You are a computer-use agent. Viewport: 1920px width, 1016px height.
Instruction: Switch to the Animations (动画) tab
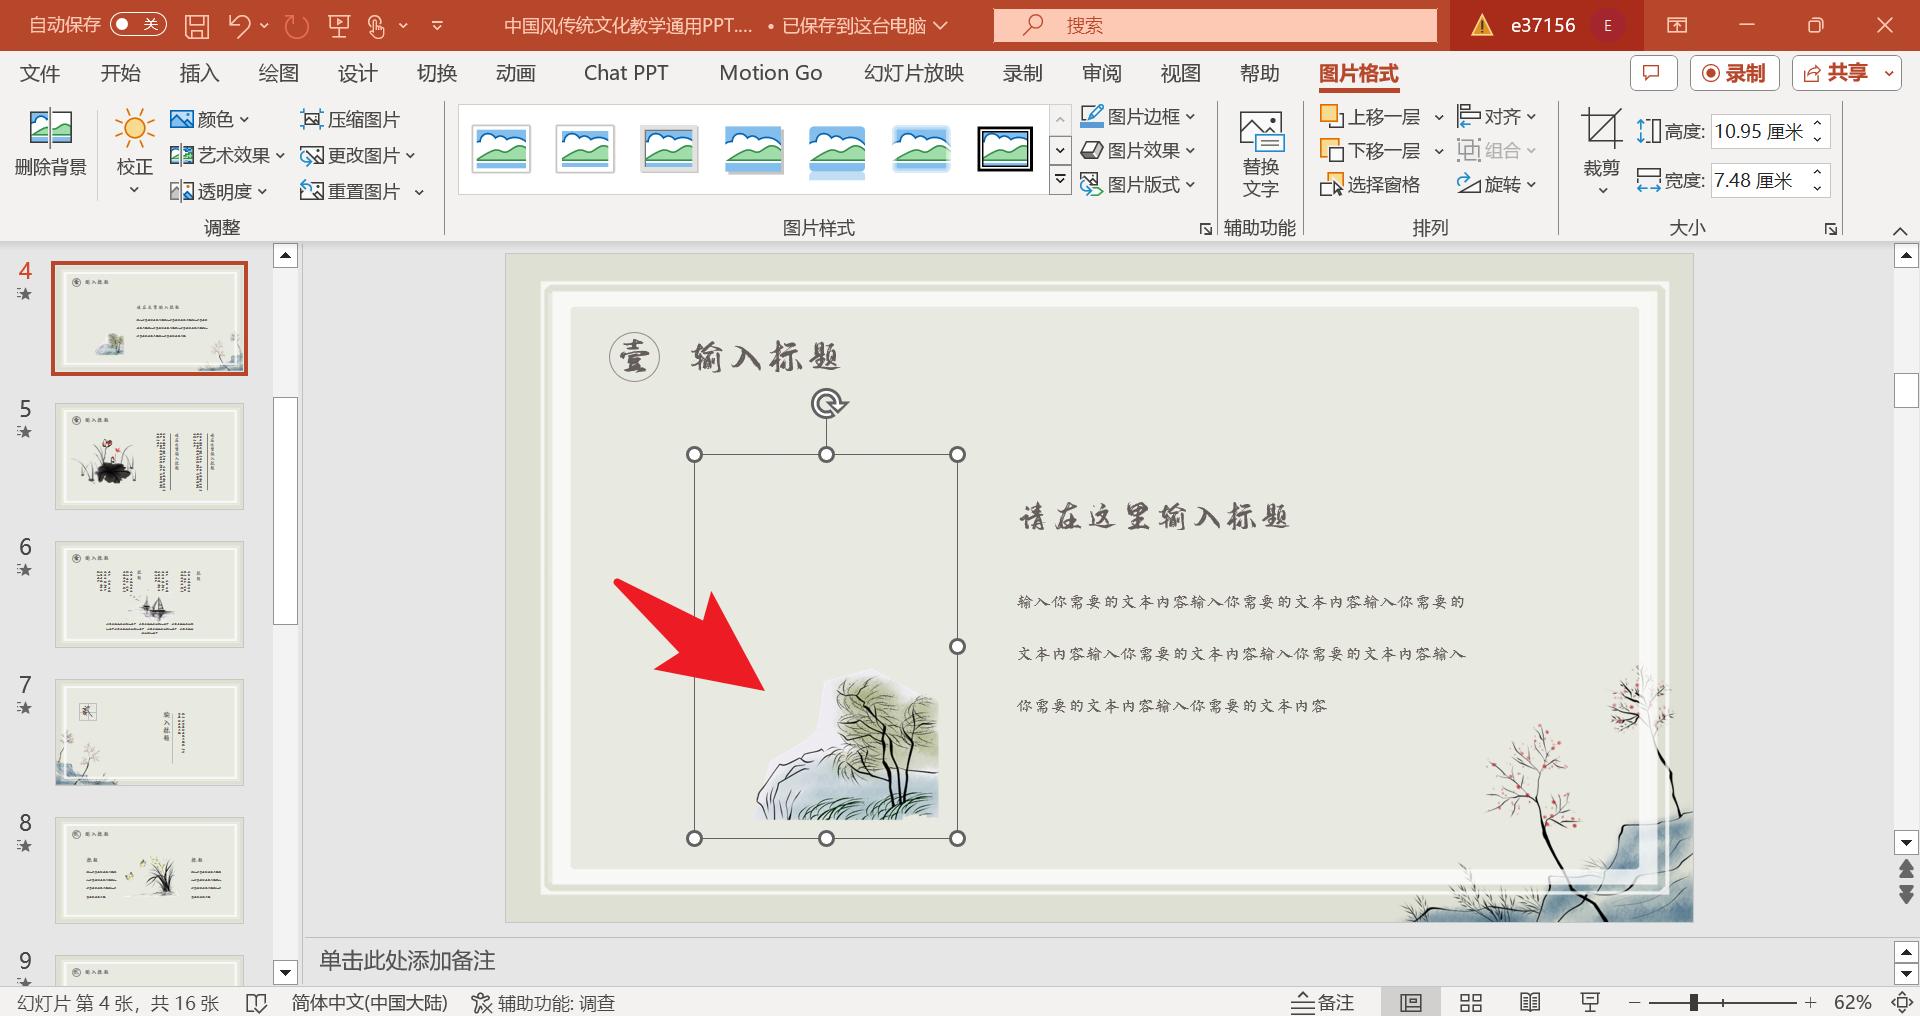515,73
